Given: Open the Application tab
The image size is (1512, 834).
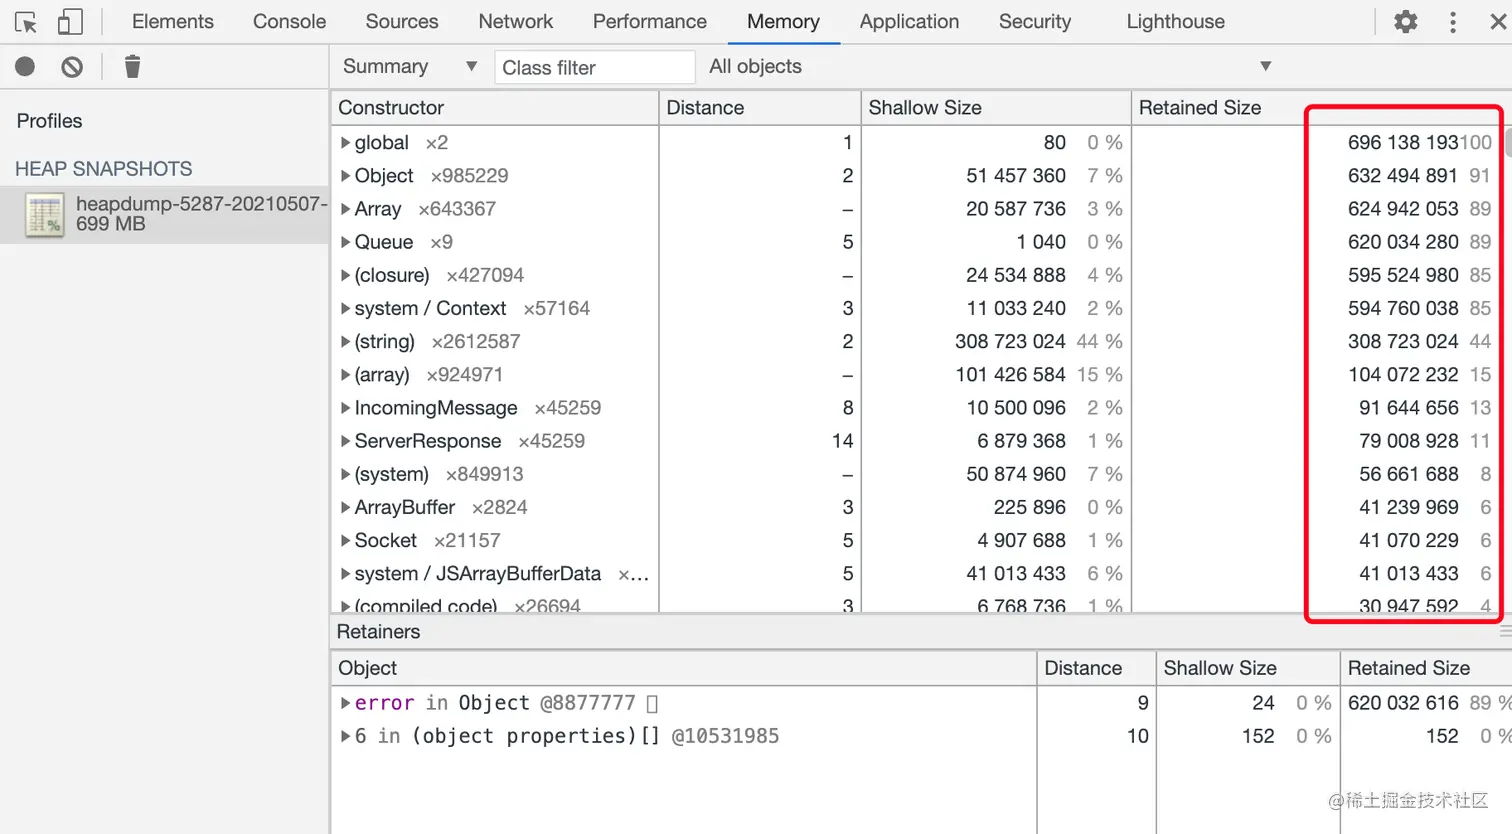Looking at the screenshot, I should click(x=909, y=21).
